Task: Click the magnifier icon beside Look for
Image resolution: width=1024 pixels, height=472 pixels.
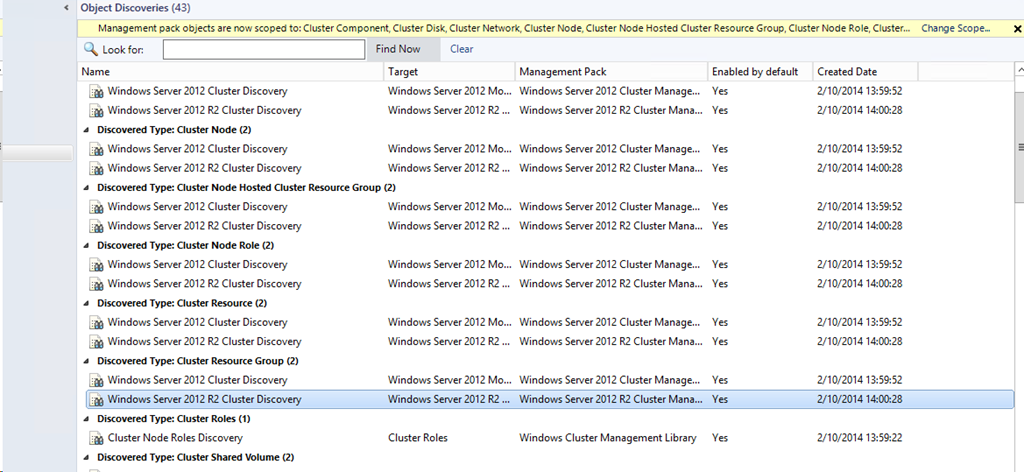Action: tap(91, 49)
